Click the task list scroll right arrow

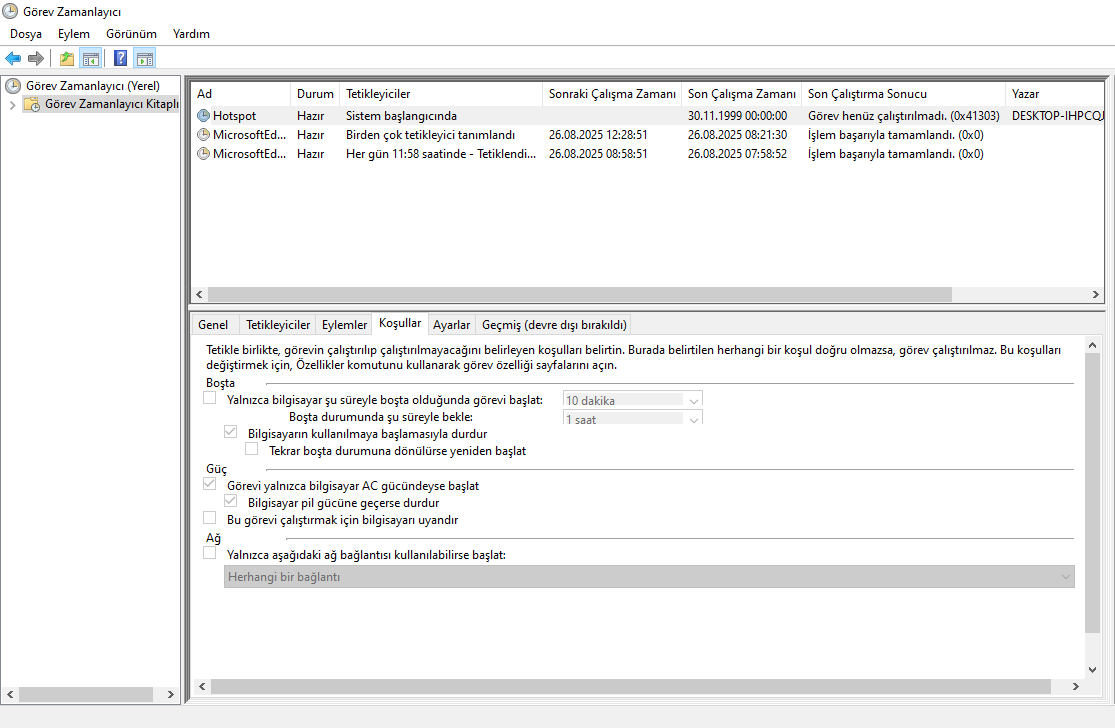click(1096, 294)
